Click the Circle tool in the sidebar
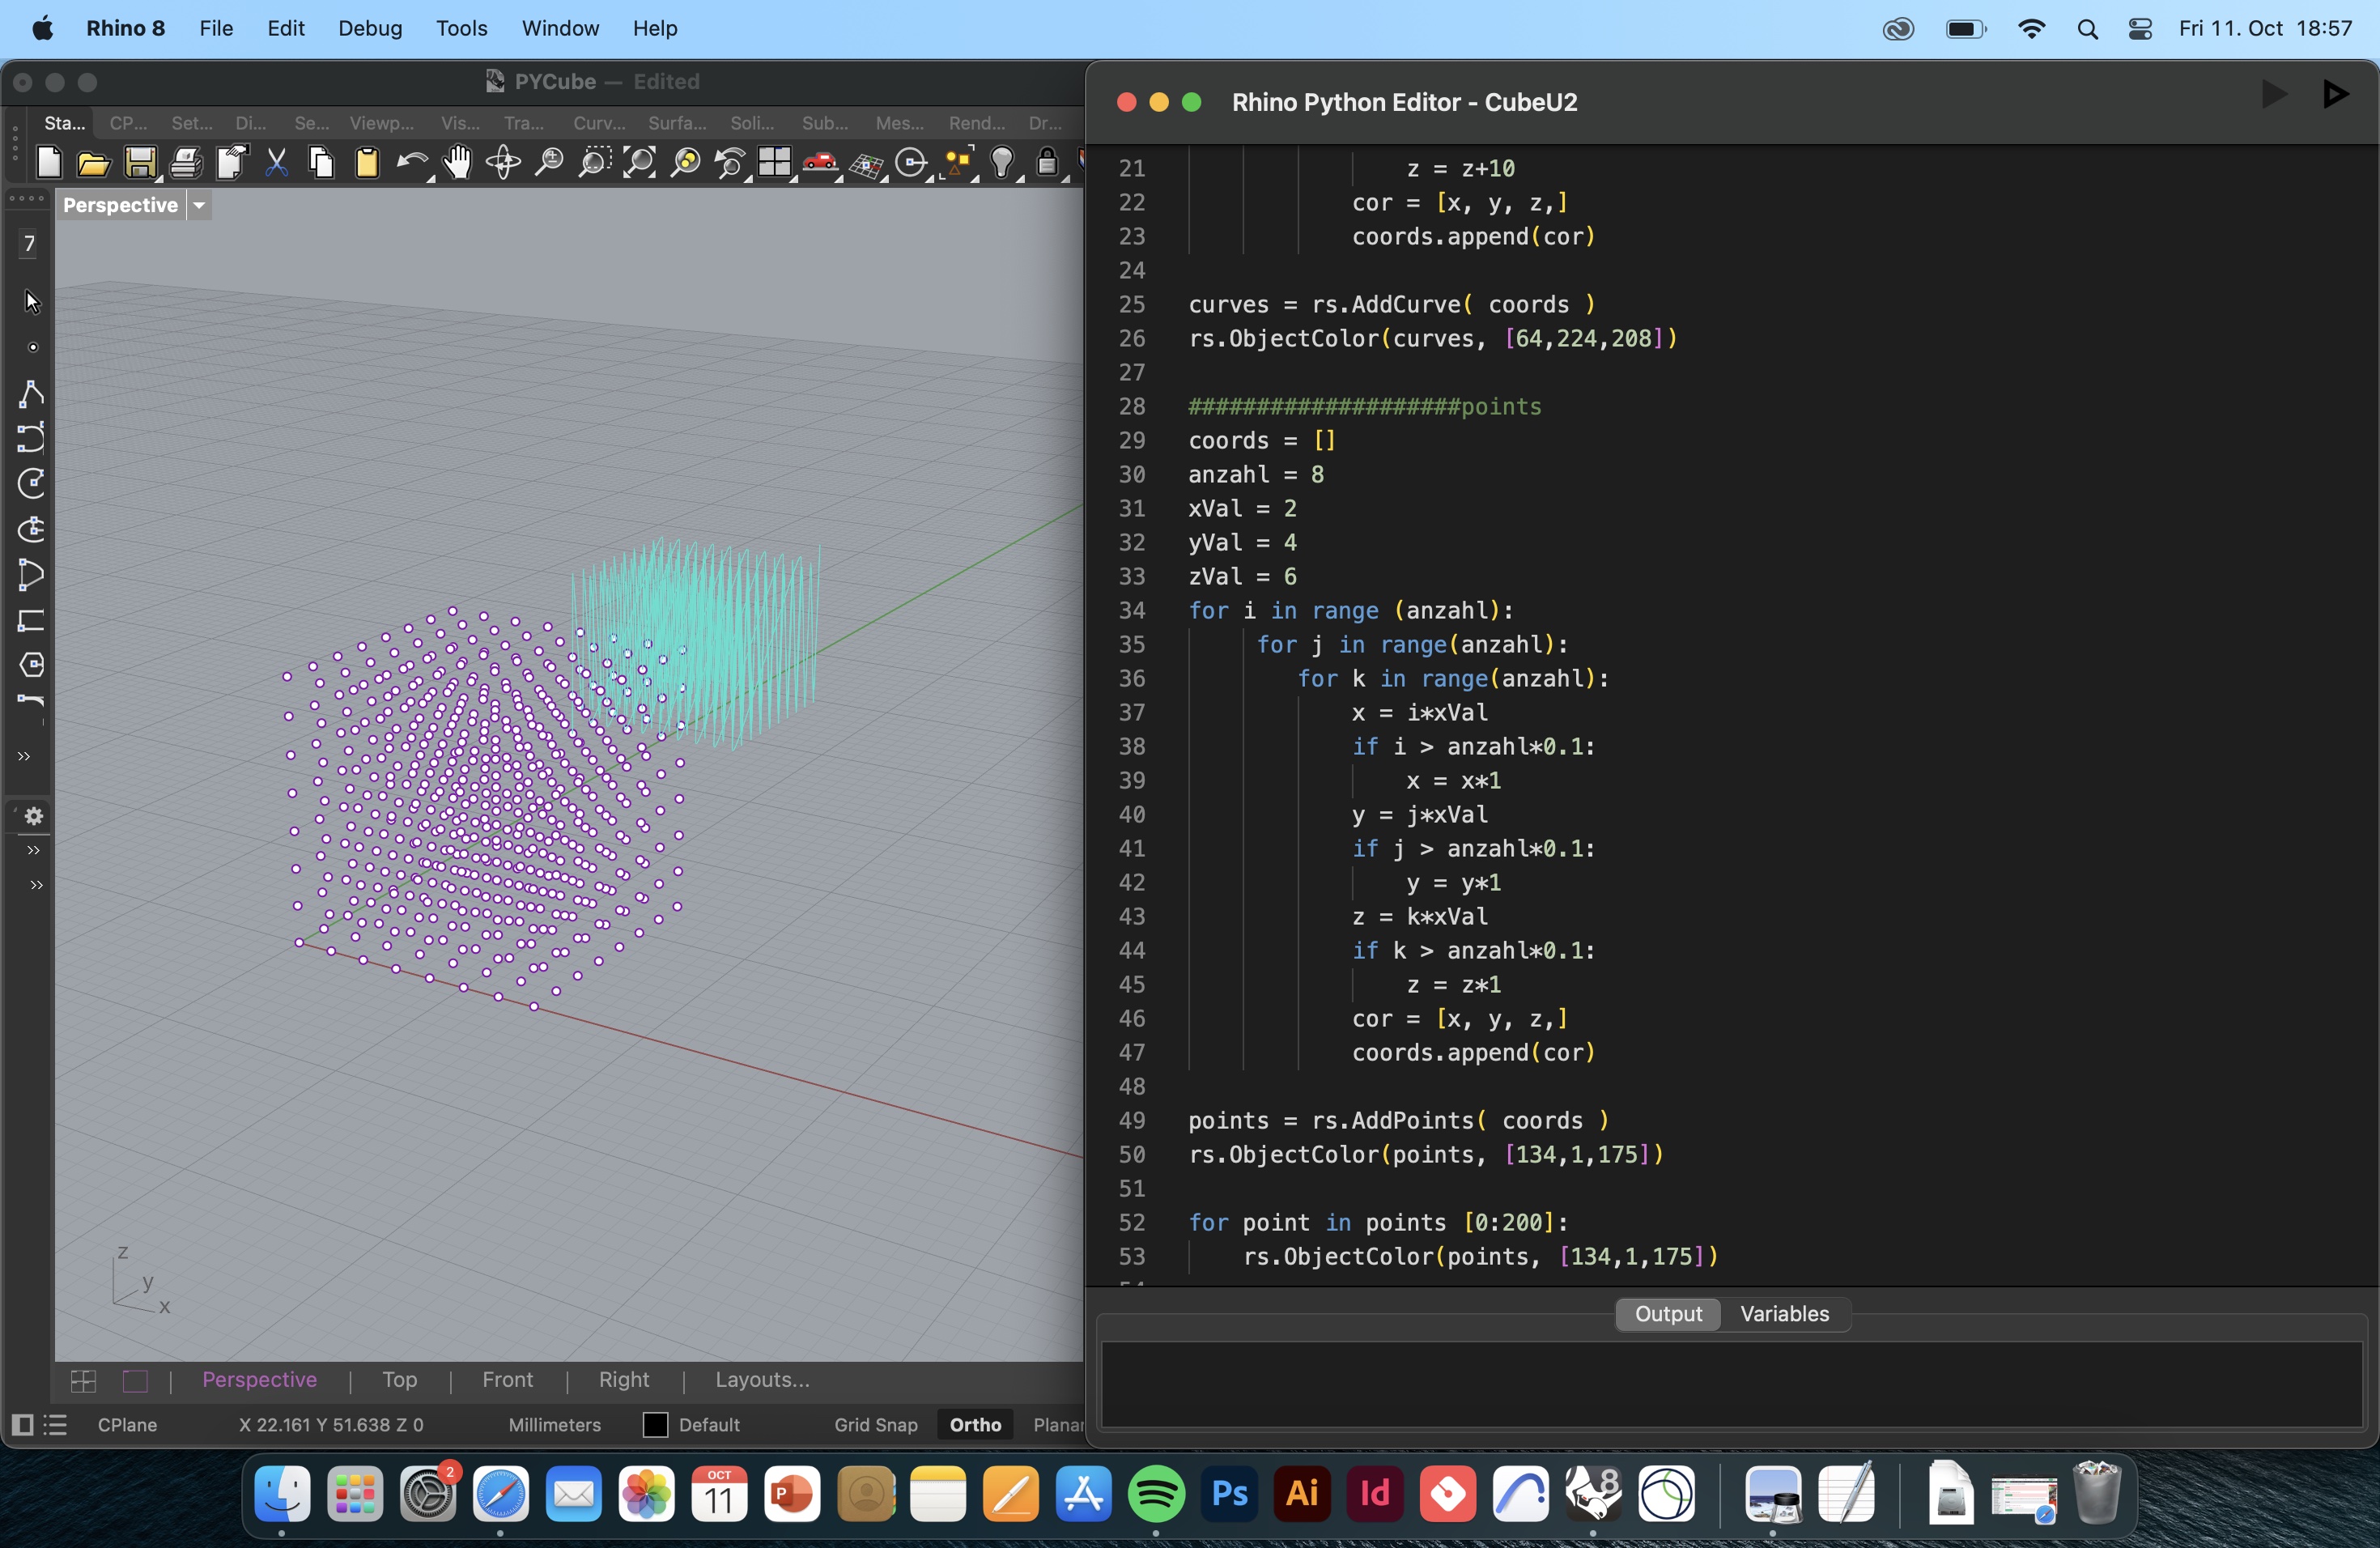 [32, 484]
